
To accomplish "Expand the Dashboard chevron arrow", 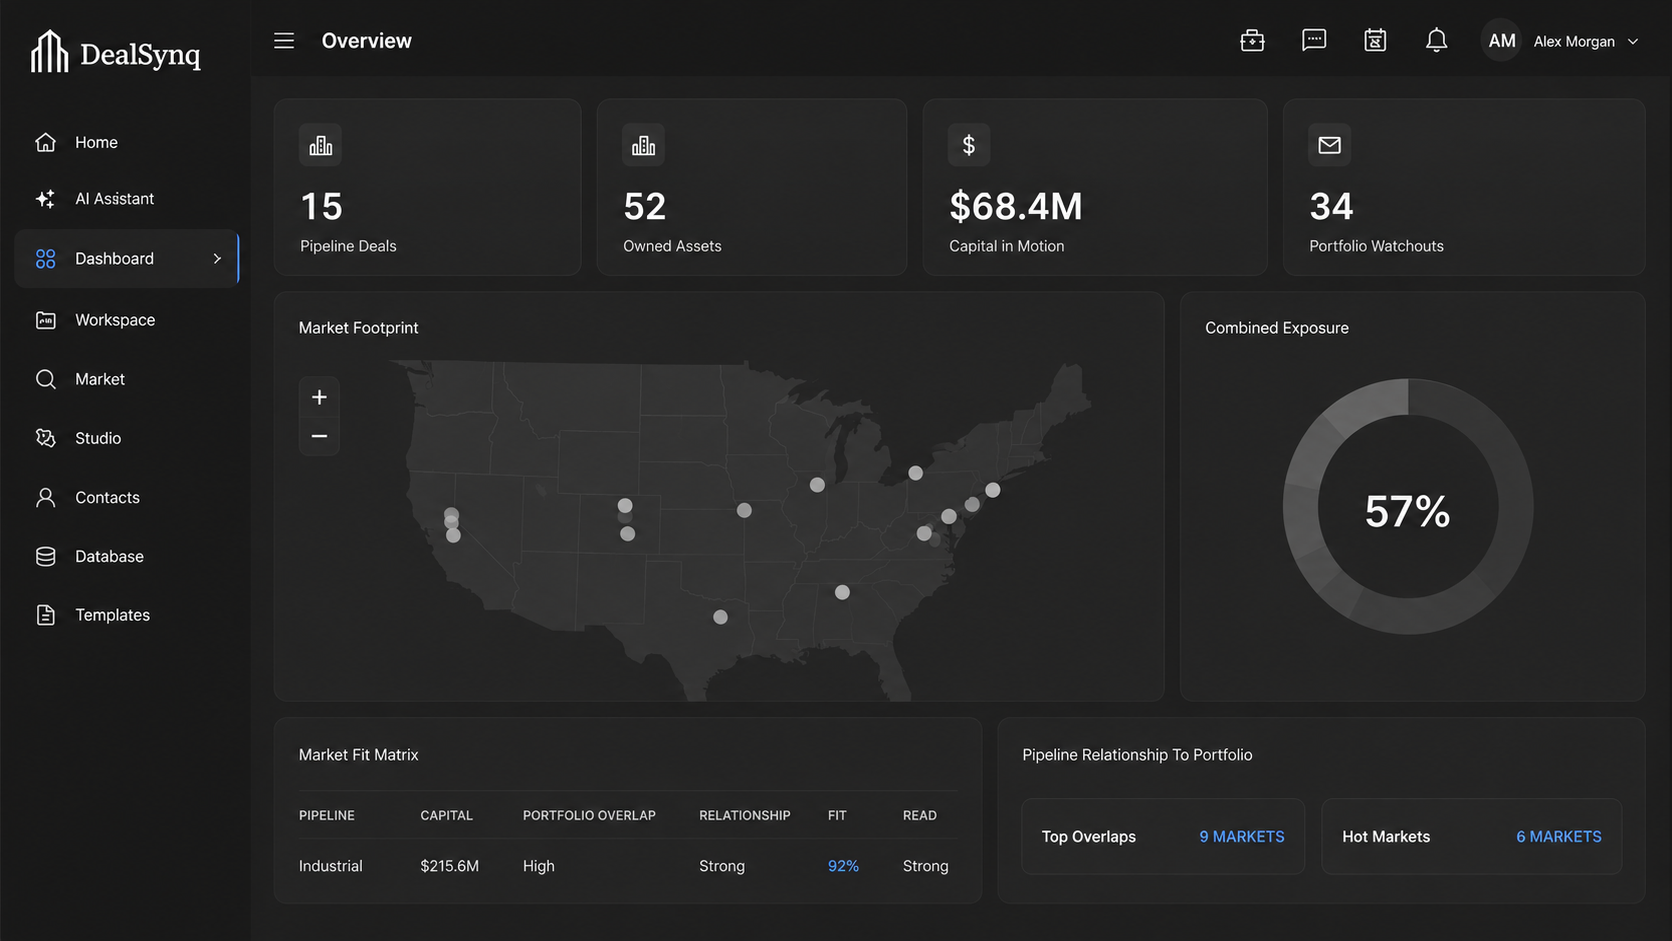I will coord(217,259).
